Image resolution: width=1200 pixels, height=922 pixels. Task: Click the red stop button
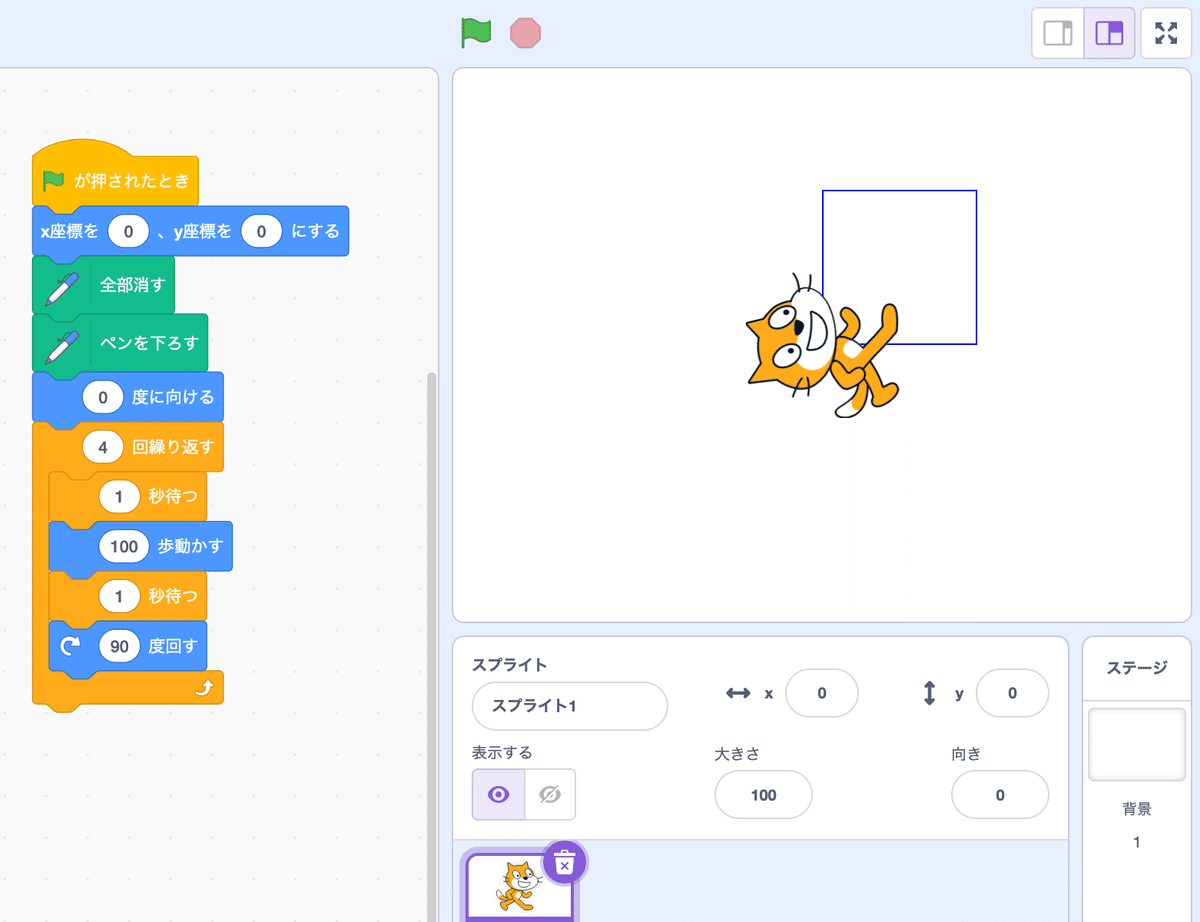(525, 33)
